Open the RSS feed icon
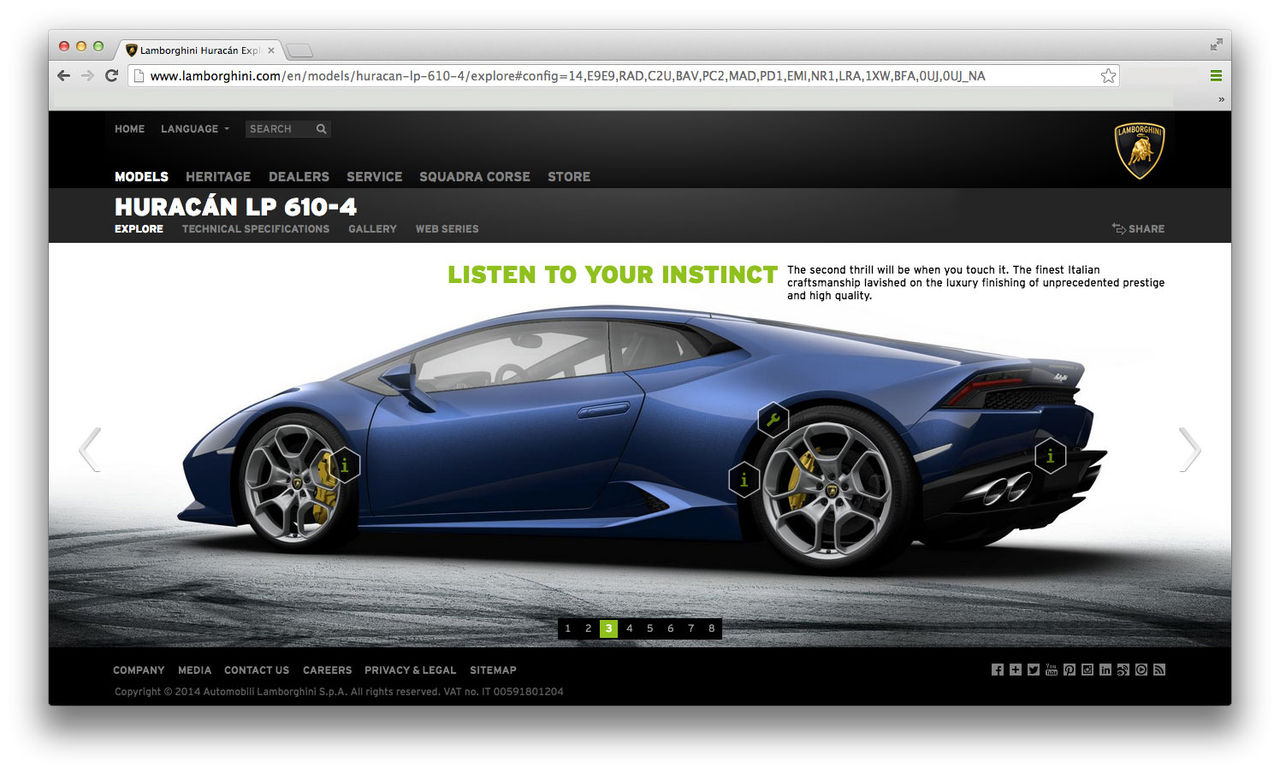This screenshot has height=773, width=1280. click(x=1159, y=669)
